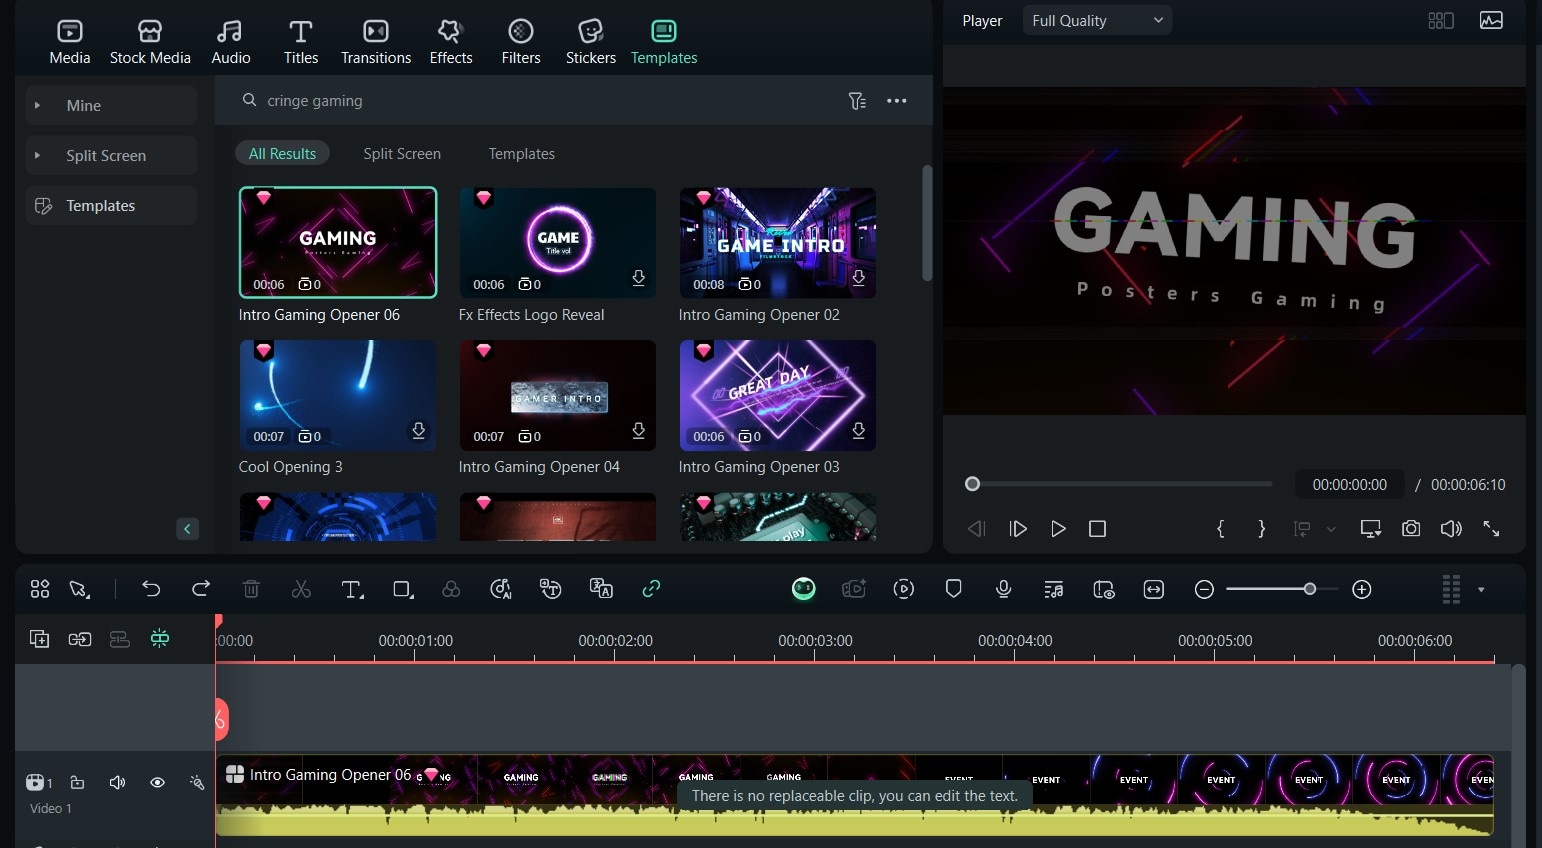Screen dimensions: 1542x848
Task: Add text with the Text tool
Action: pyautogui.click(x=352, y=589)
